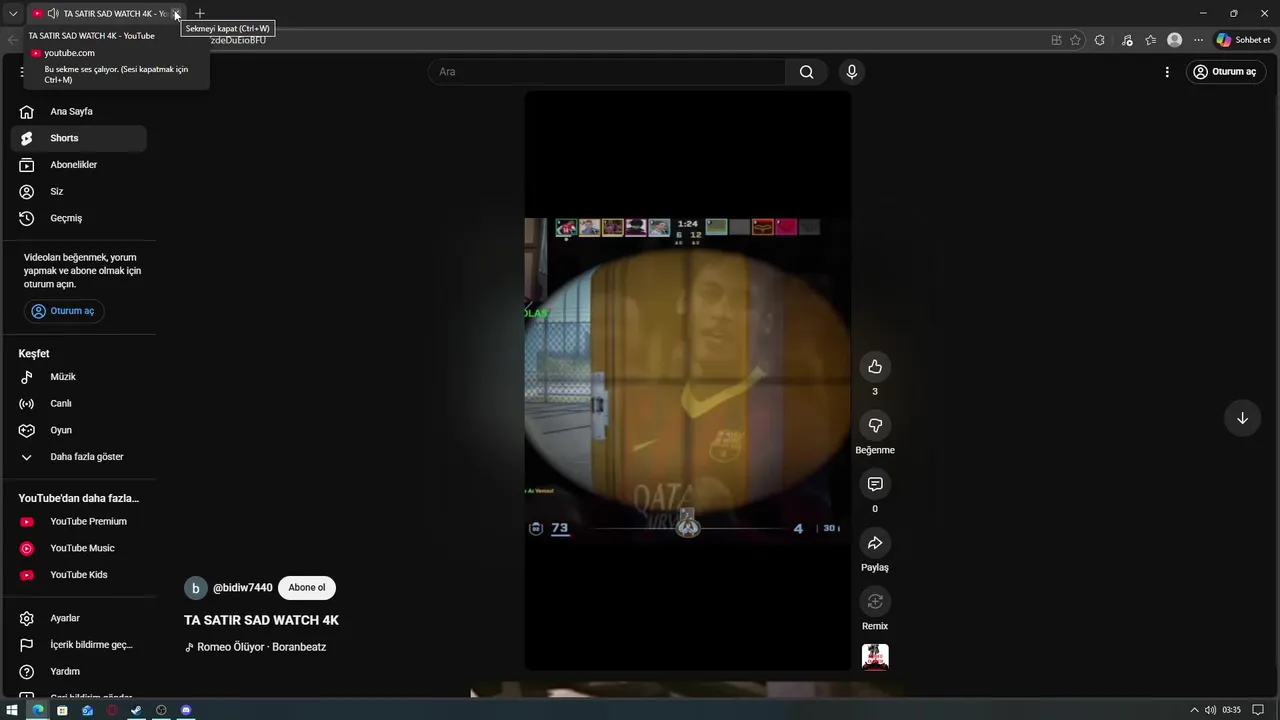Open Abonelikler subscriptions page
Image resolution: width=1280 pixels, height=720 pixels.
(x=79, y=165)
